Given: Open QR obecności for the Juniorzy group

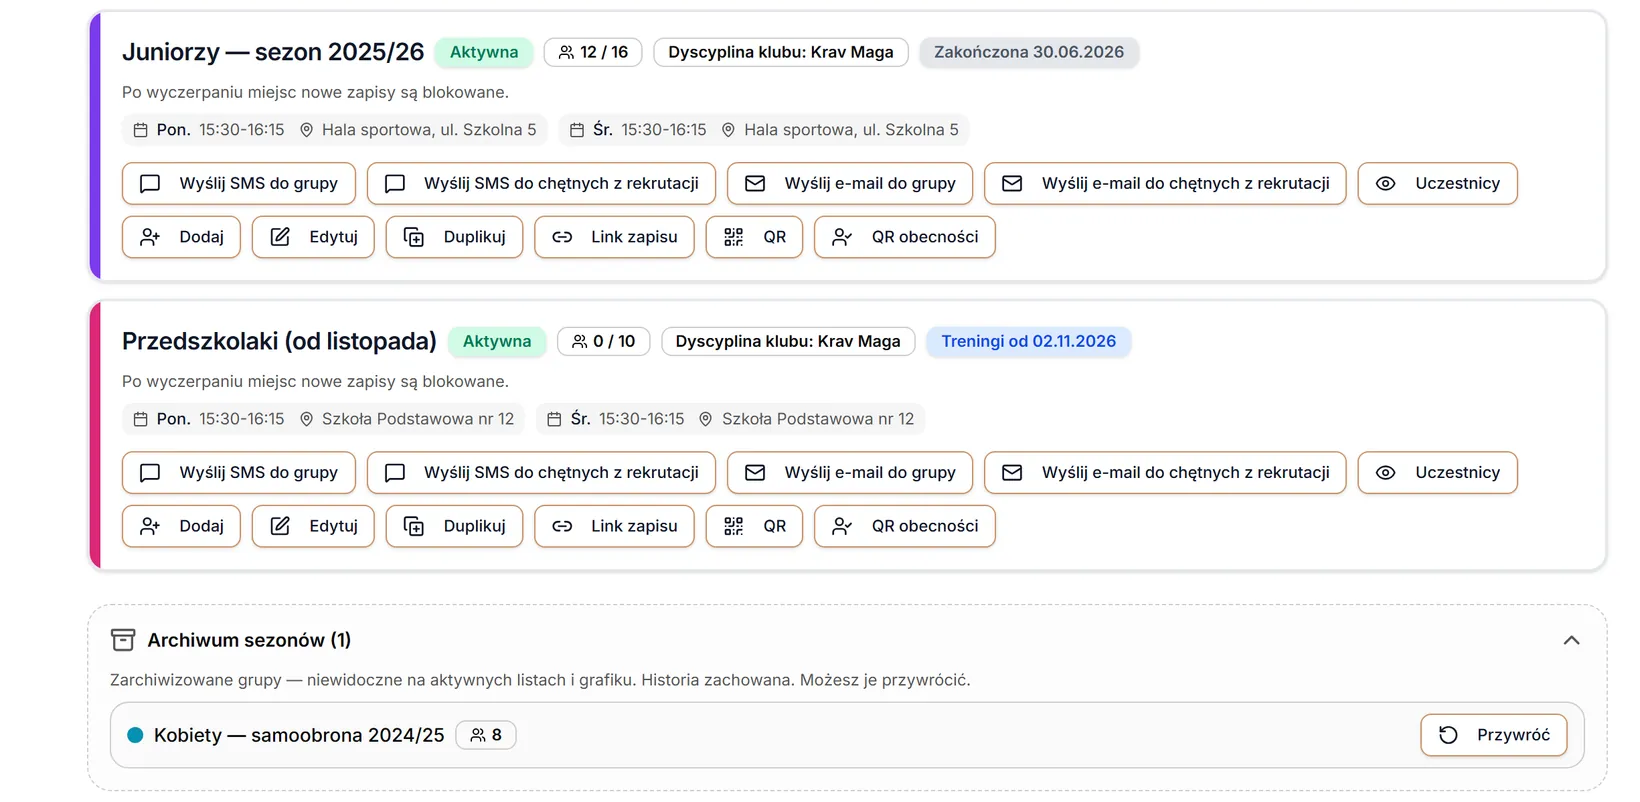Looking at the screenshot, I should (905, 237).
